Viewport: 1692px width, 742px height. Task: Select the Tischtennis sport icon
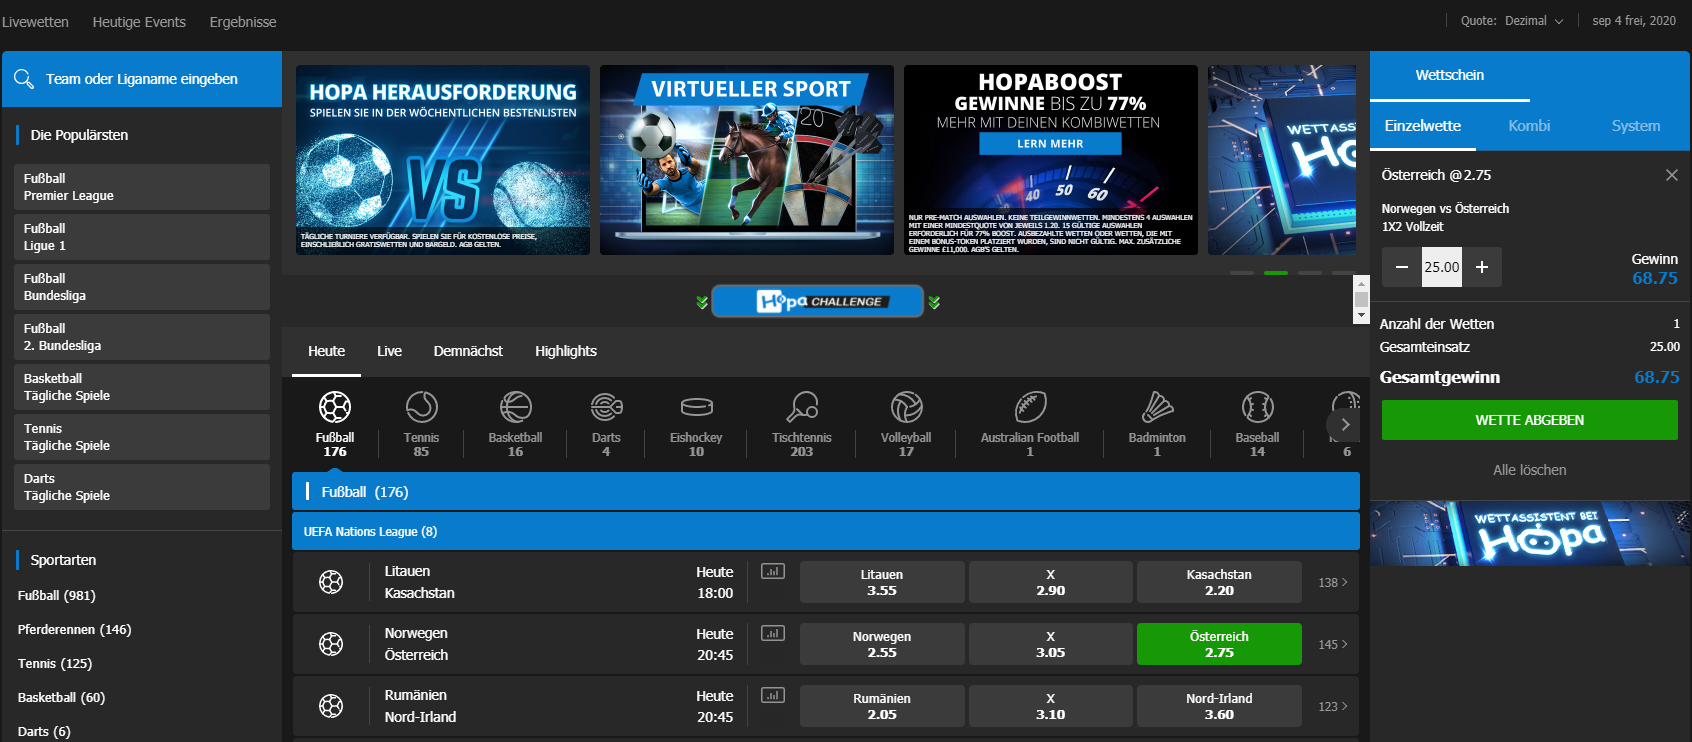coord(801,408)
